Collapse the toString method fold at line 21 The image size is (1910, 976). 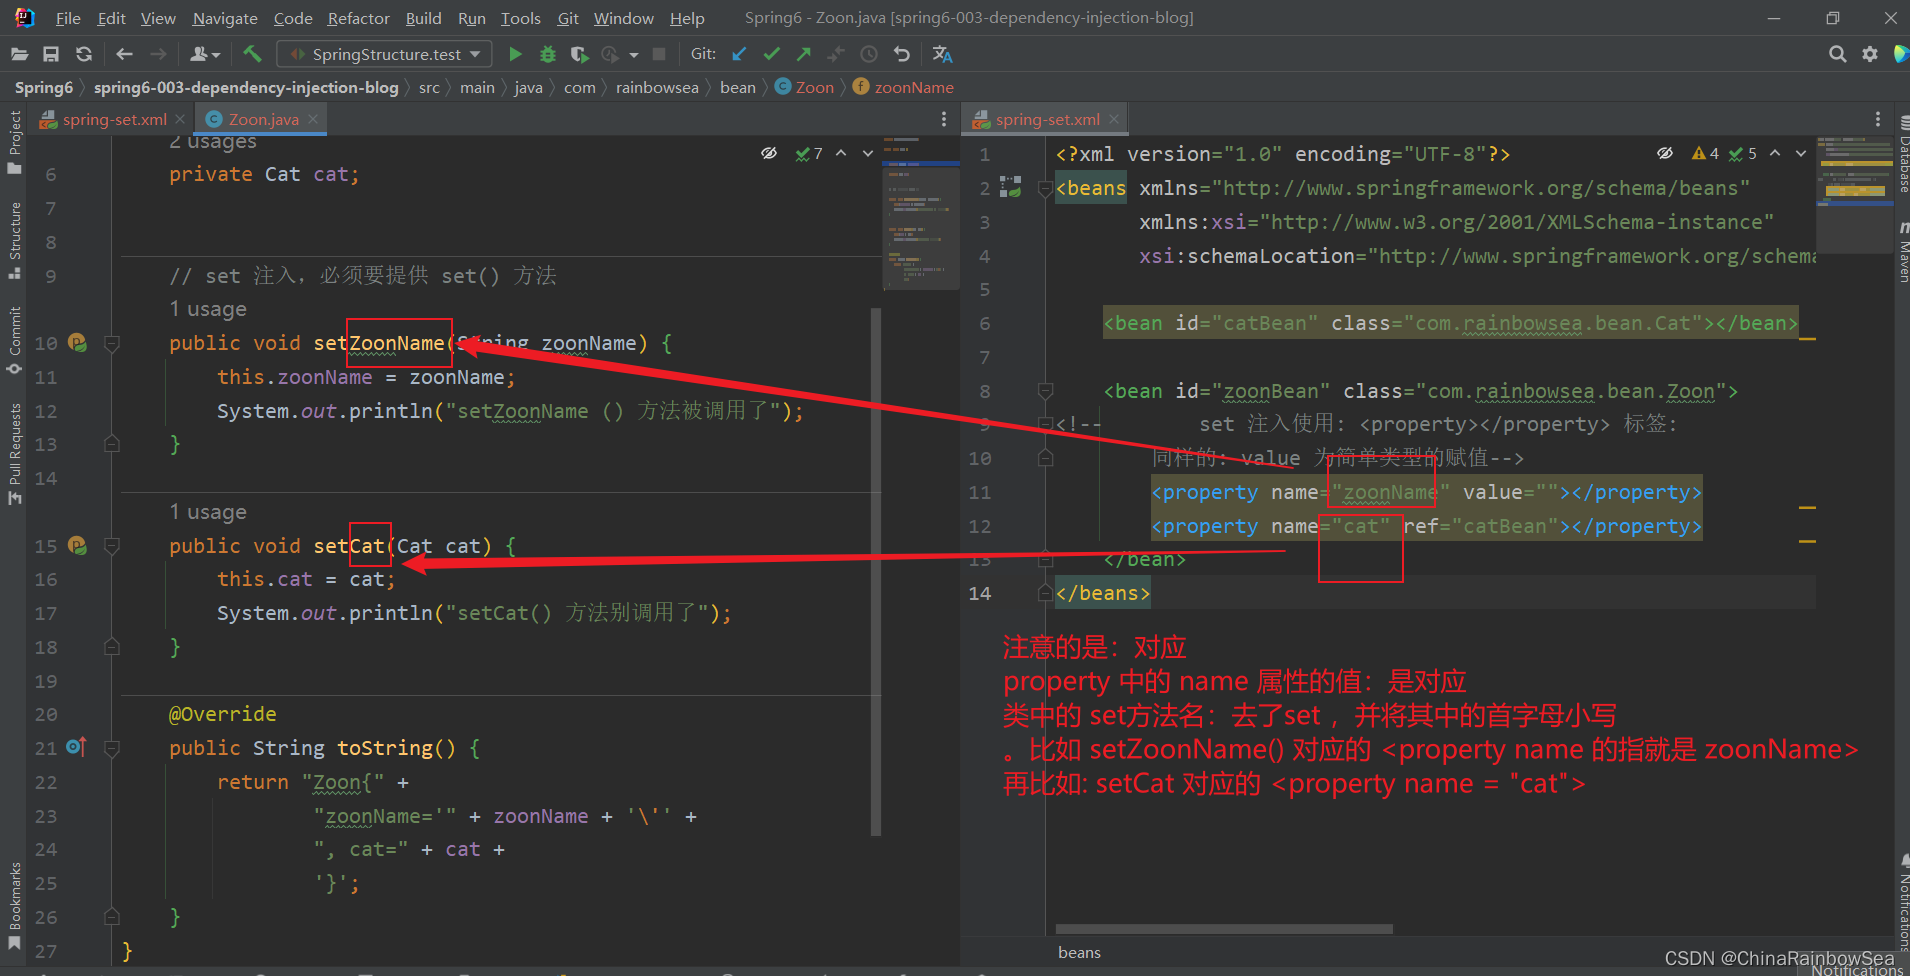click(112, 748)
